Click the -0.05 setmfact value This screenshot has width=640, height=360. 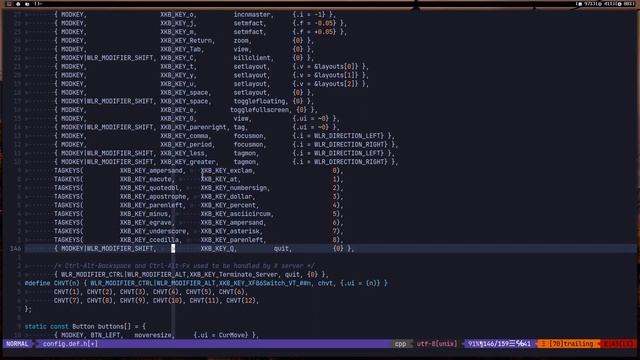[324, 23]
